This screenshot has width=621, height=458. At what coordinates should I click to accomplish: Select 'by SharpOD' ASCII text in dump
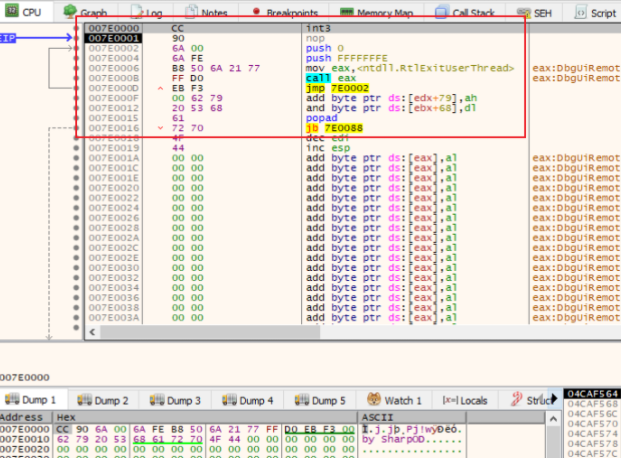click(393, 439)
